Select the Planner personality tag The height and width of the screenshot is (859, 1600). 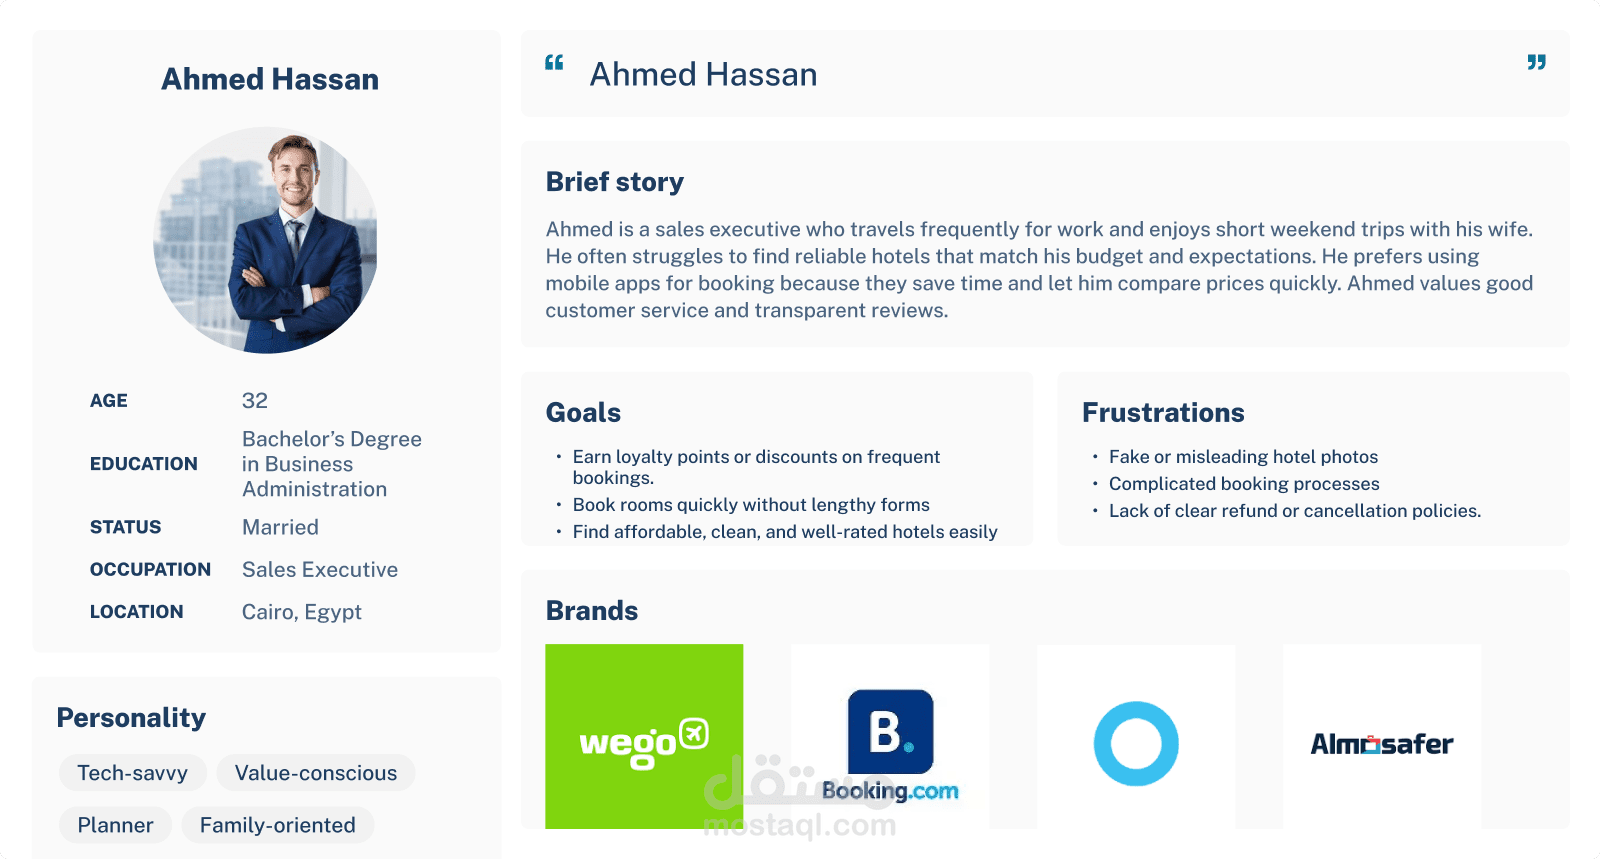tap(116, 825)
